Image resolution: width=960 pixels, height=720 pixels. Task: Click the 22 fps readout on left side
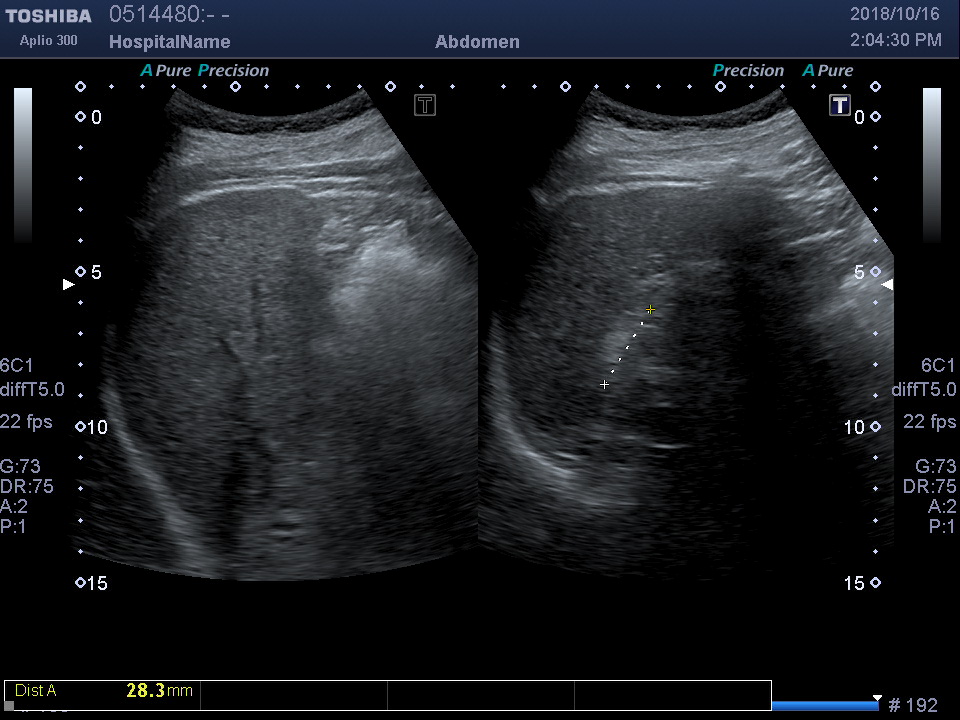pyautogui.click(x=26, y=422)
